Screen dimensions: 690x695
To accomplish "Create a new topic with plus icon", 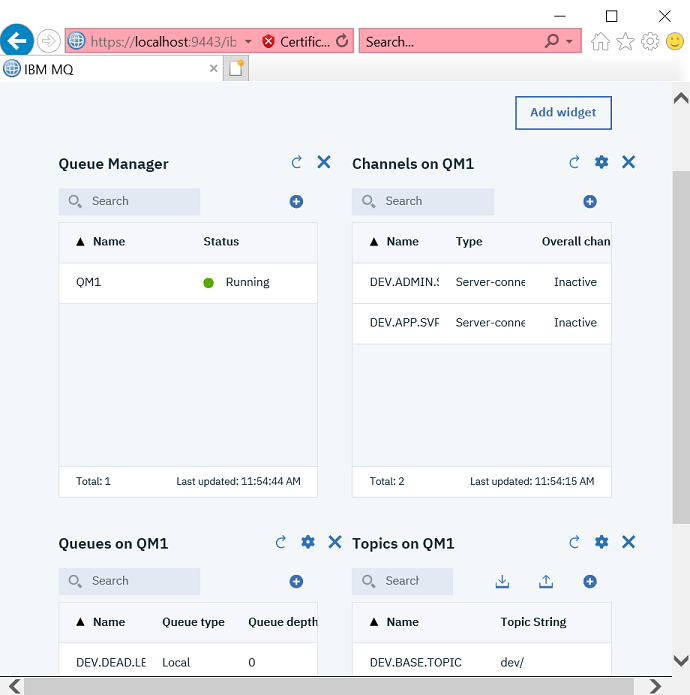I will [x=589, y=582].
